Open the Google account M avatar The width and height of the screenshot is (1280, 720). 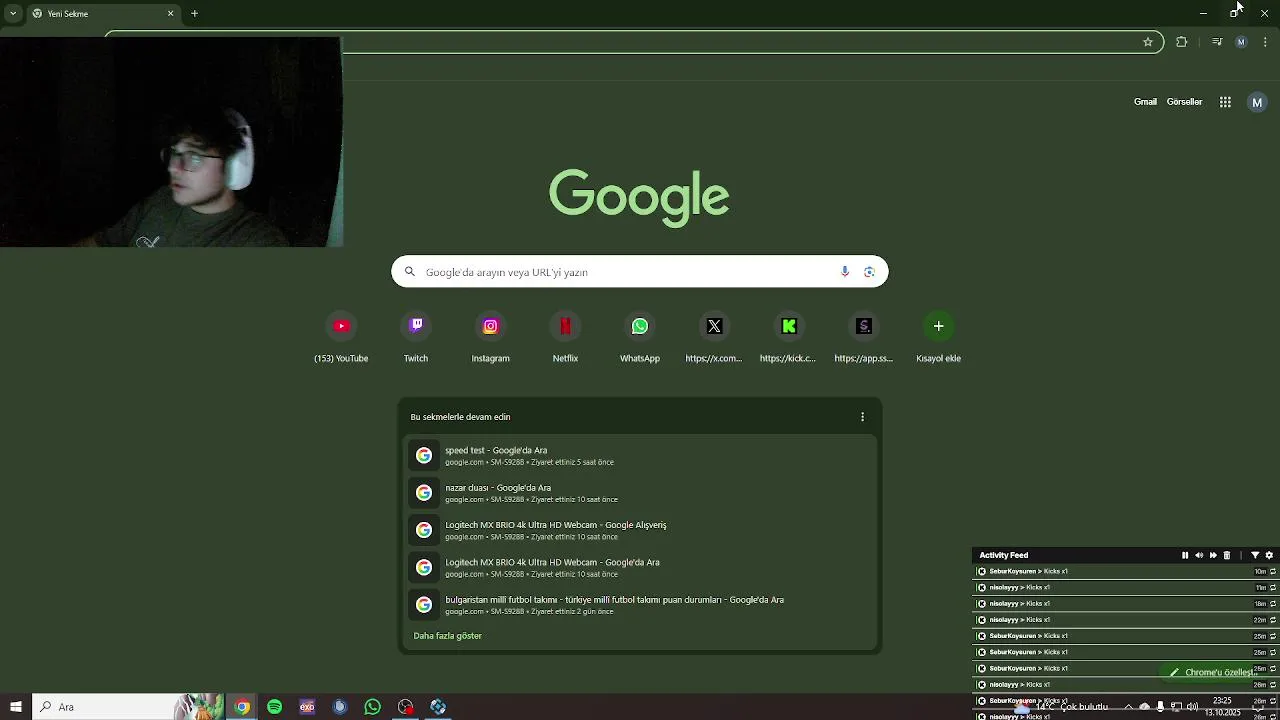[x=1257, y=102]
